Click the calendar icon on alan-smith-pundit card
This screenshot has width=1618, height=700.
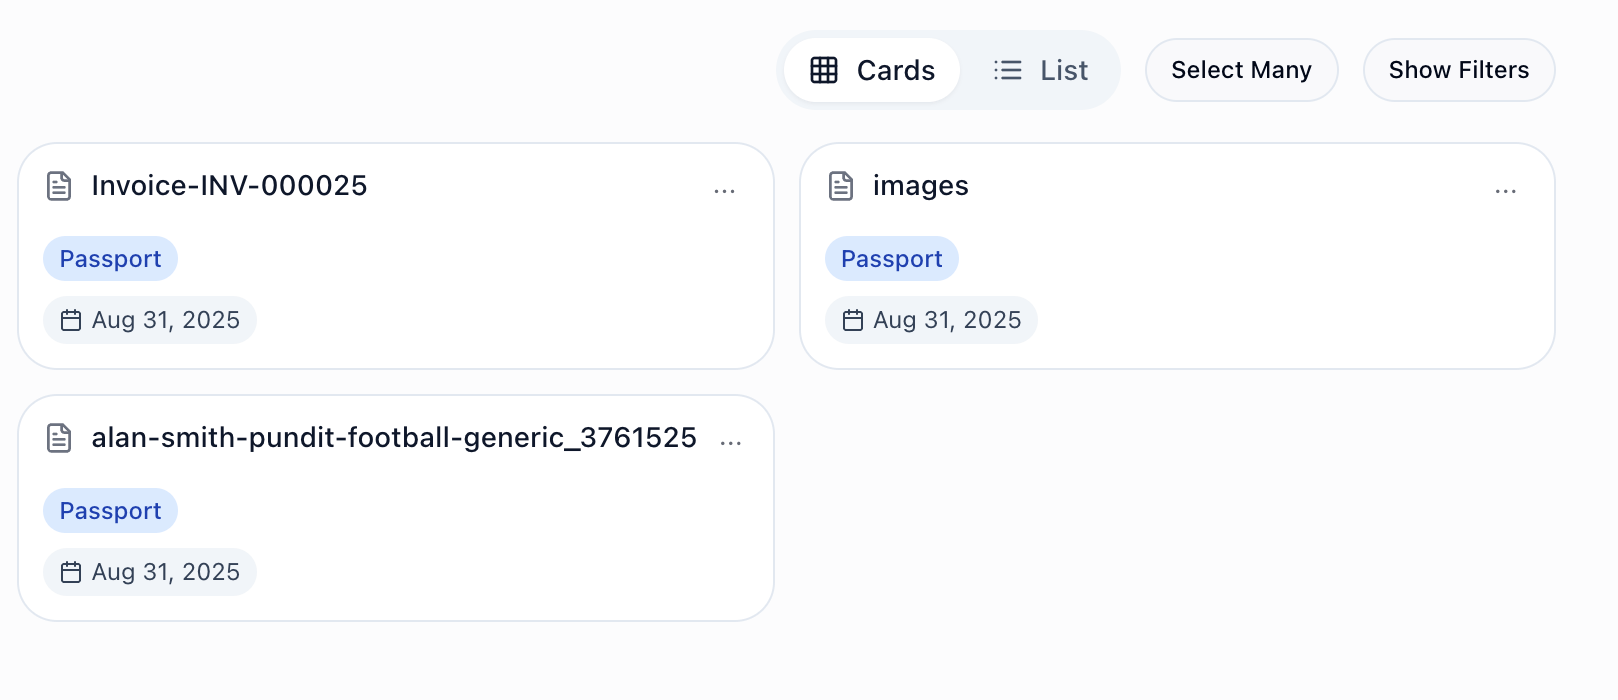[71, 572]
